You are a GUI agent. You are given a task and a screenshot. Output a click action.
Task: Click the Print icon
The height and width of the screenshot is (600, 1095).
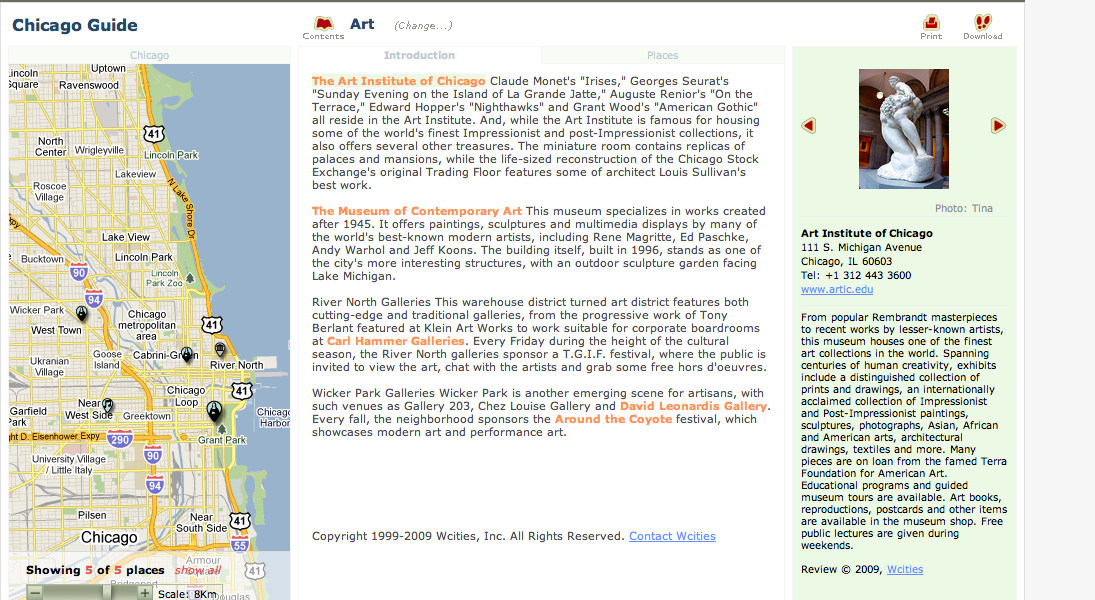click(930, 22)
